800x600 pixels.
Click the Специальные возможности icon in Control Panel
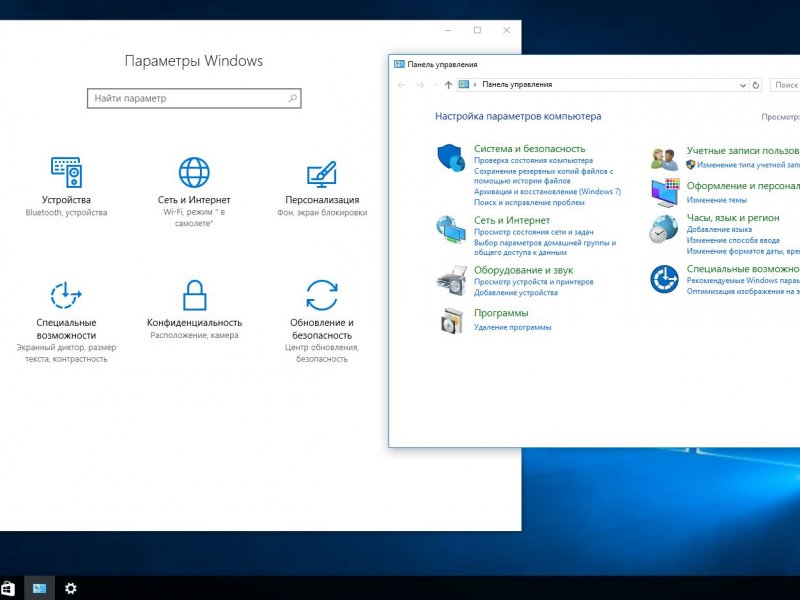[664, 279]
